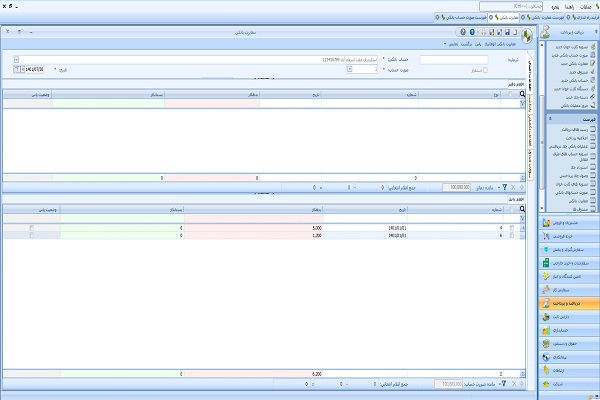
Task: Open the bank account combo box arrow
Action: click(16, 60)
